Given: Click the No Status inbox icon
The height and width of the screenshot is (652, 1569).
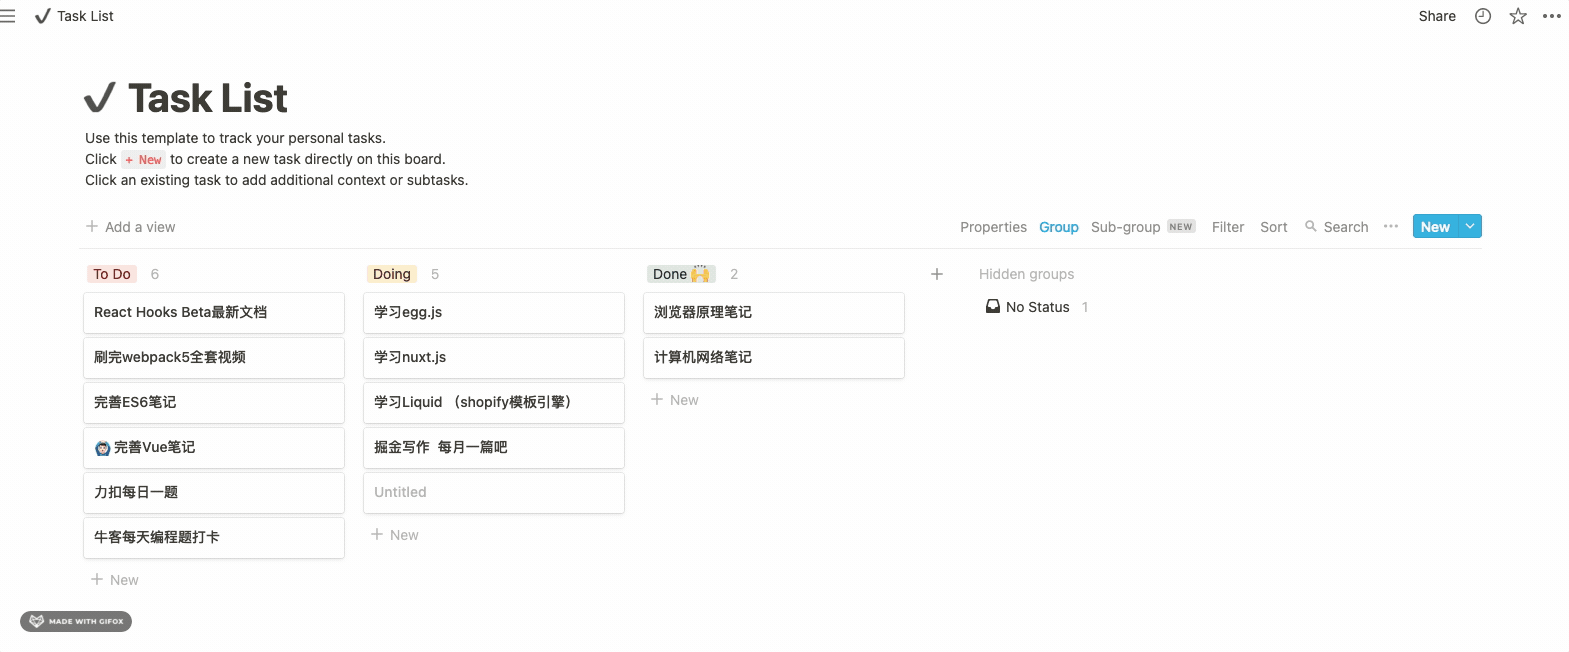Looking at the screenshot, I should [x=993, y=307].
